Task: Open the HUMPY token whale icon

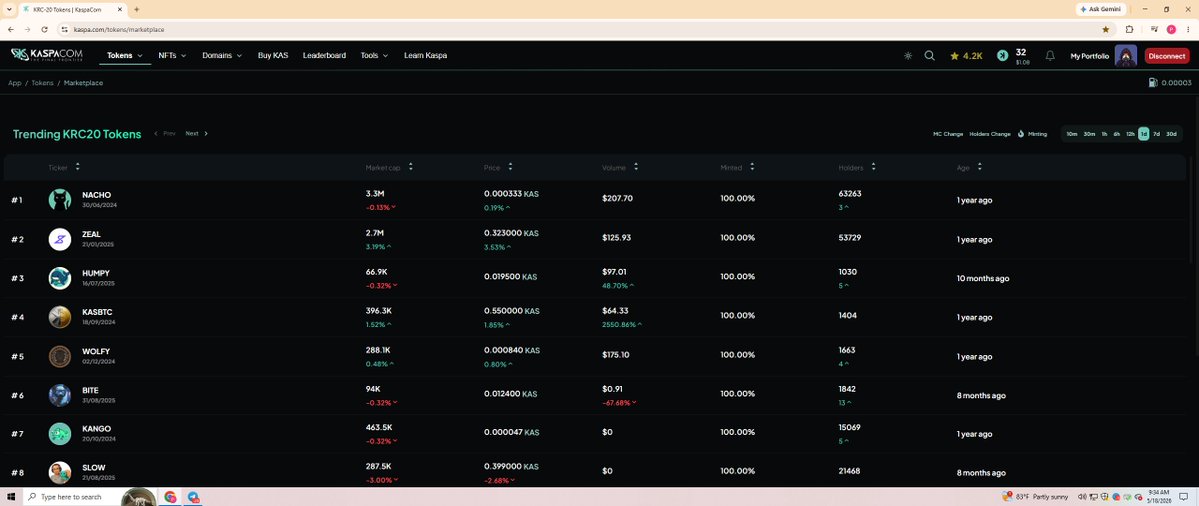Action: [x=60, y=278]
